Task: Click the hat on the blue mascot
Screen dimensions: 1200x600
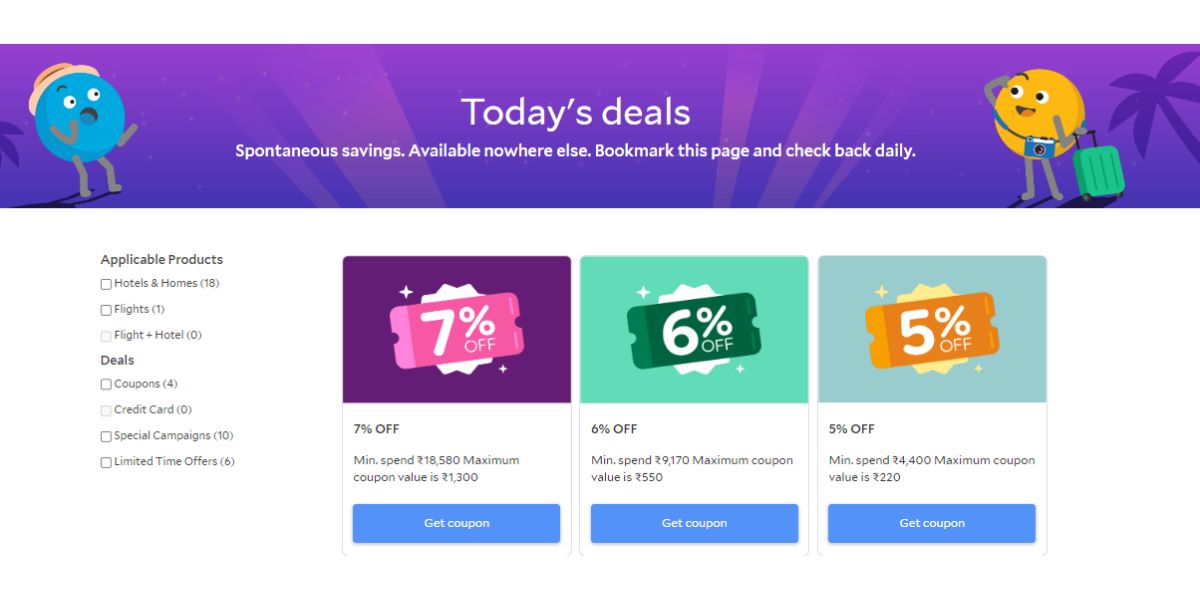Action: [x=62, y=78]
